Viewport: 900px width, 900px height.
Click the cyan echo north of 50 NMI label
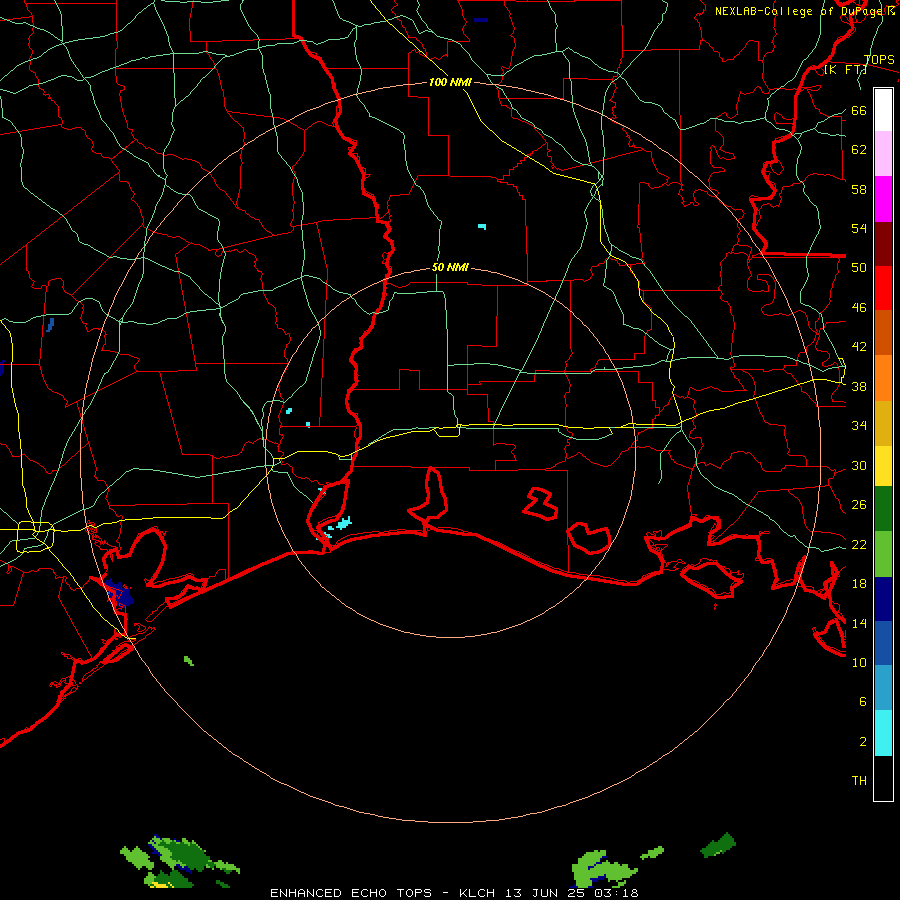(x=482, y=226)
